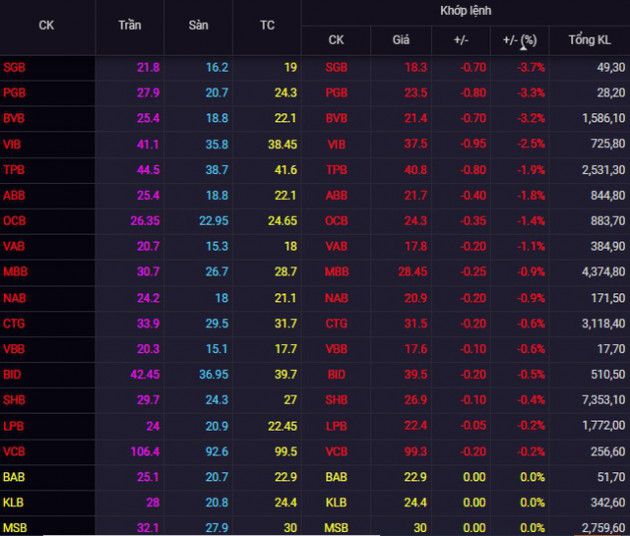Select VCB in the left CK column

[x=14, y=452]
